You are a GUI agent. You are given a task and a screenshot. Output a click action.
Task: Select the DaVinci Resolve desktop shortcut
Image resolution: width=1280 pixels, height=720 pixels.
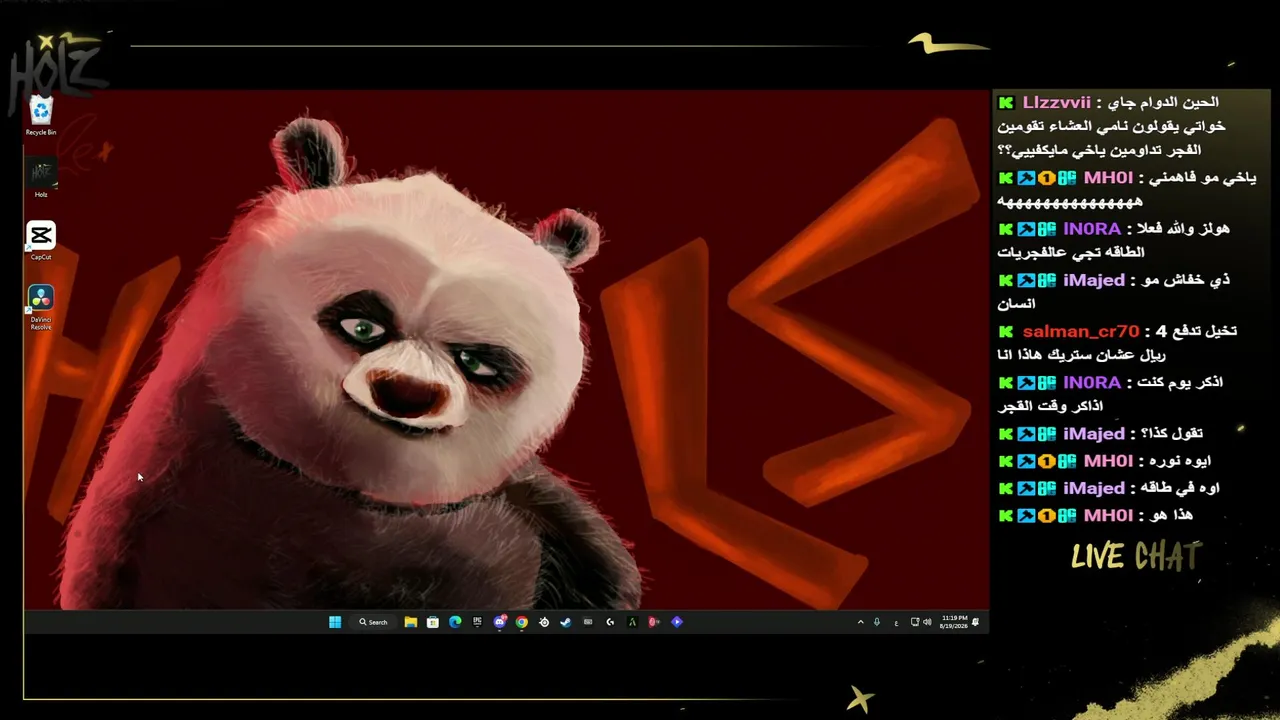(41, 308)
